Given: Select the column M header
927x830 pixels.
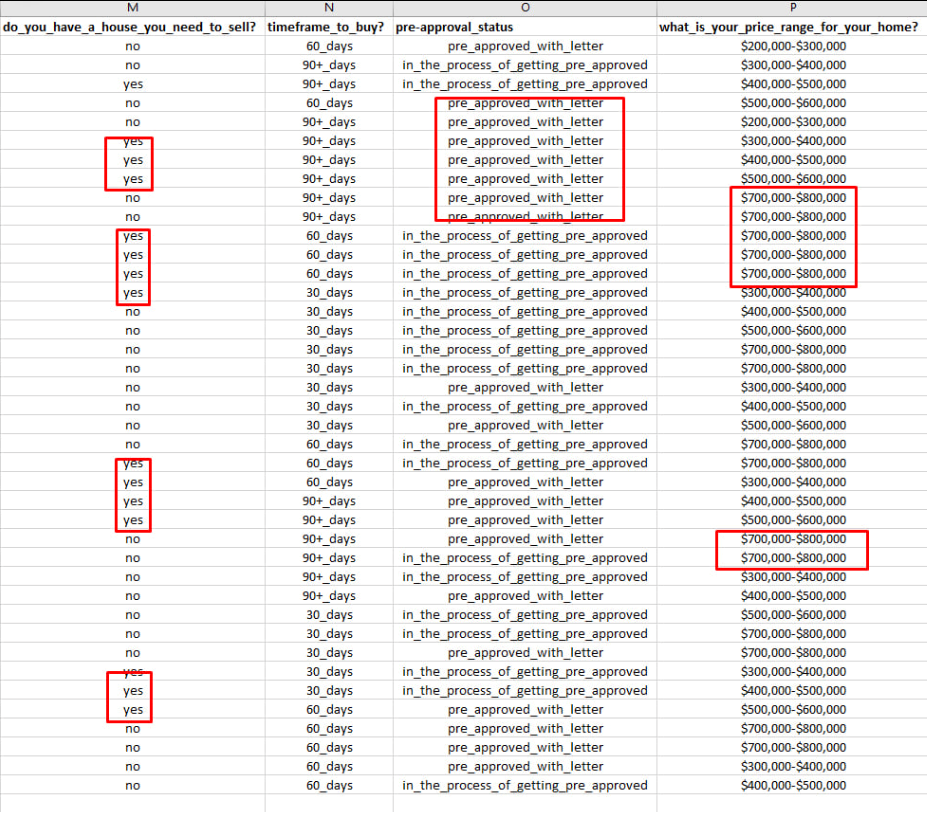Looking at the screenshot, I should 132,8.
